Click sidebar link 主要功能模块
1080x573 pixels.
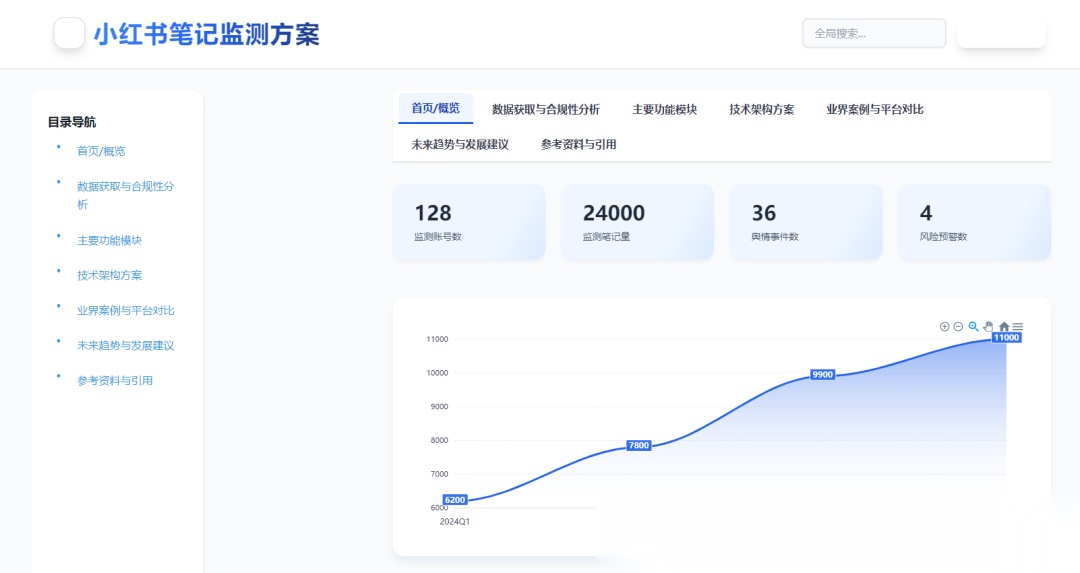pos(110,240)
